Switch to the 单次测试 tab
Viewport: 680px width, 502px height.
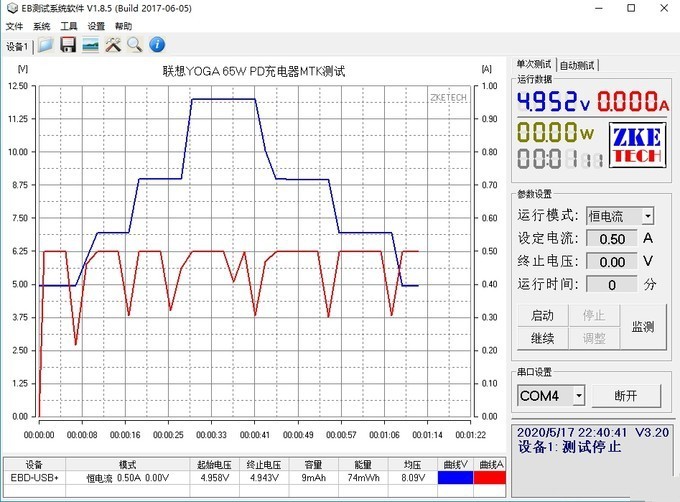click(x=534, y=65)
